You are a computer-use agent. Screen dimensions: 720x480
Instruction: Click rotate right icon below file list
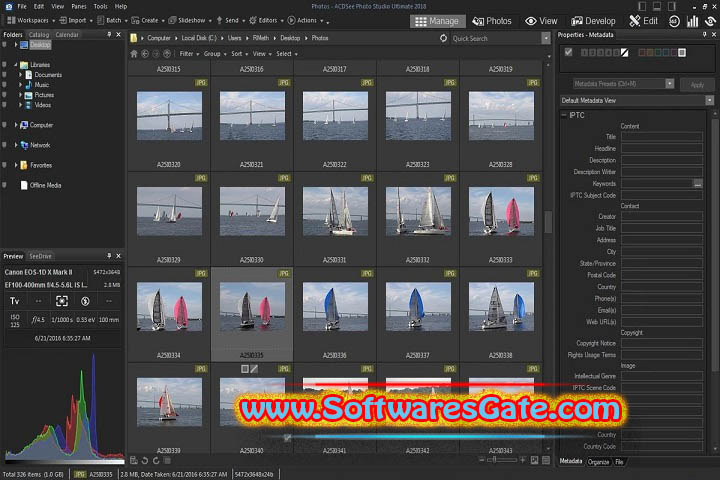tap(156, 460)
